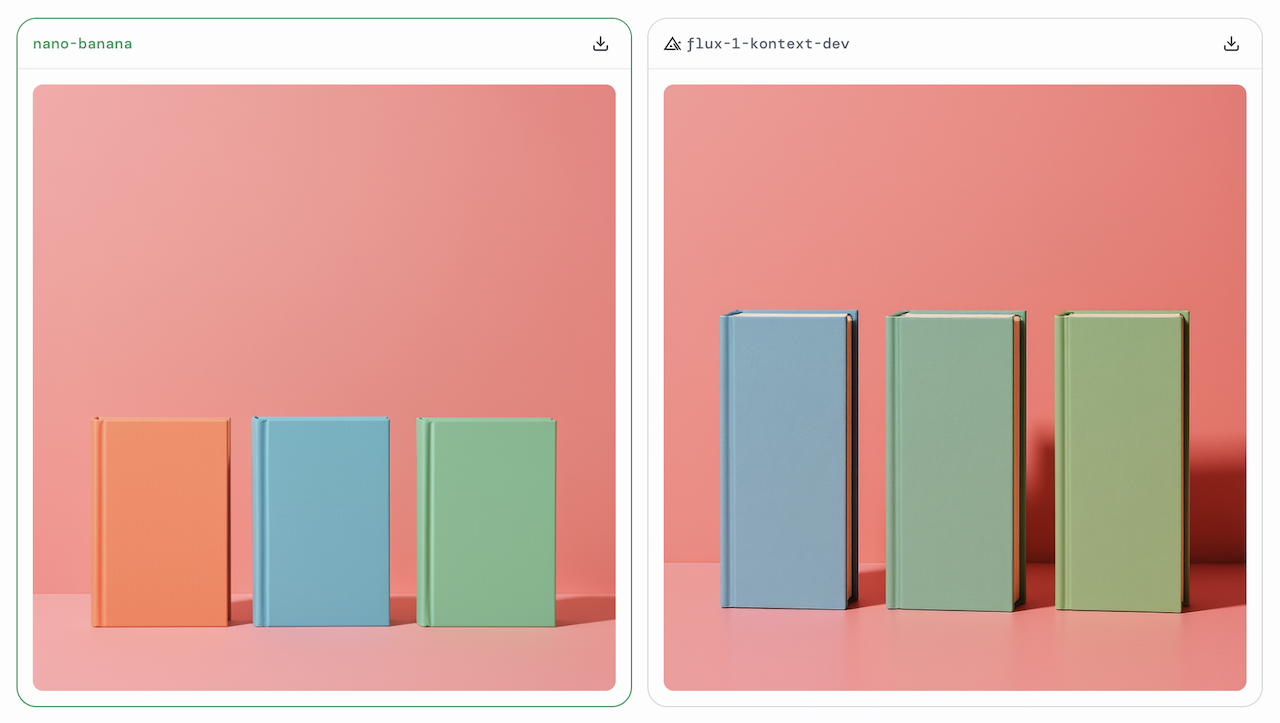Viewport: 1280px width, 723px height.
Task: Open the flux-1-kontext-dev generated image
Action: point(955,387)
